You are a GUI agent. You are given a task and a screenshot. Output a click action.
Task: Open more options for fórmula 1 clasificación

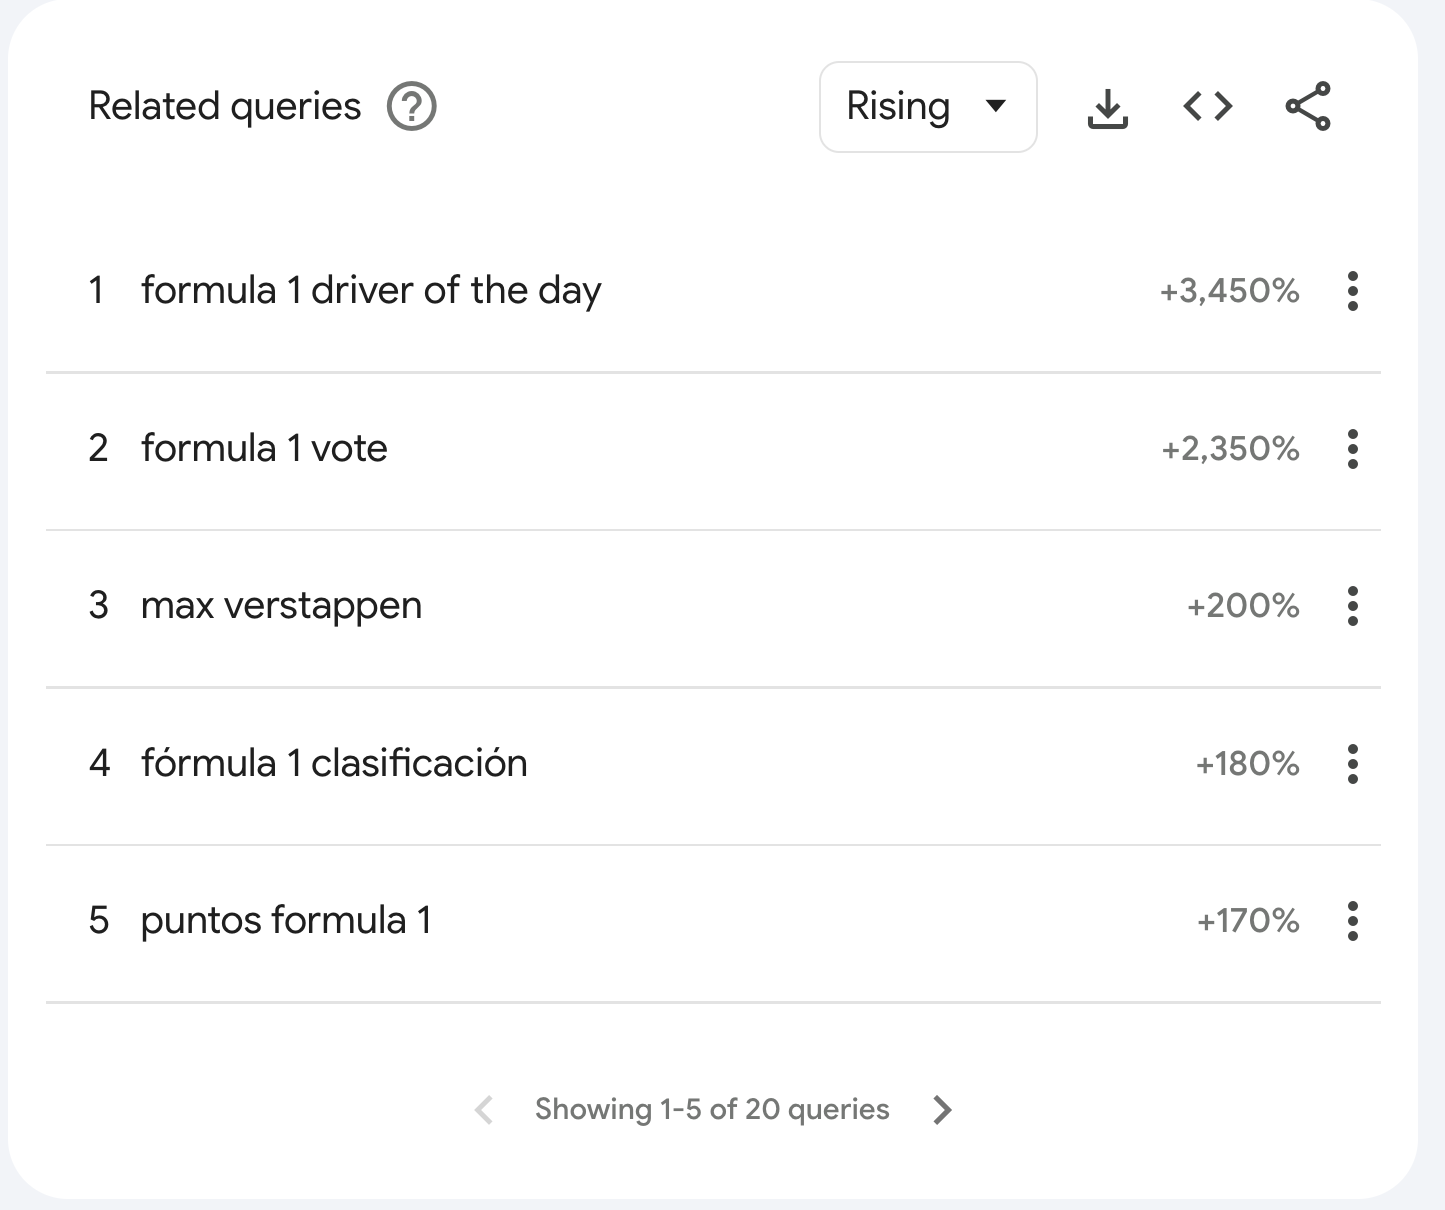[x=1353, y=764]
